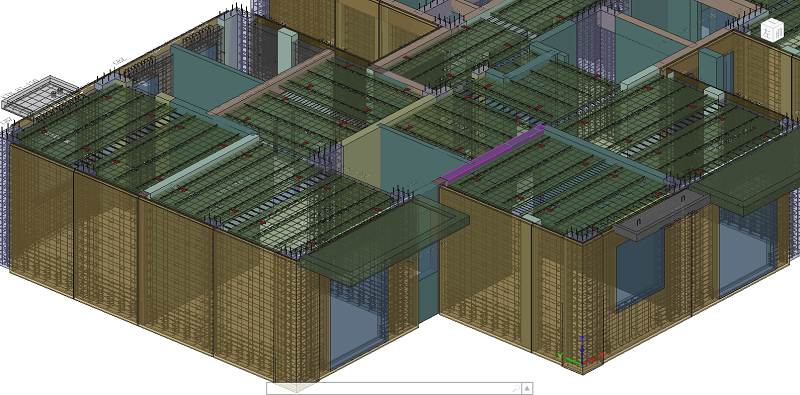Click the magnifier search icon in command bar
Image resolution: width=800 pixels, height=395 pixels.
[516, 388]
